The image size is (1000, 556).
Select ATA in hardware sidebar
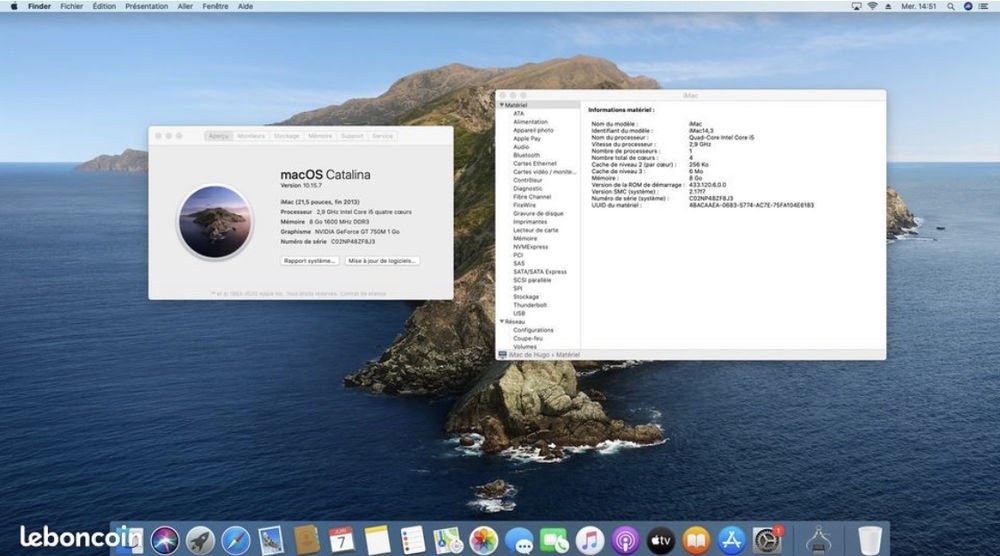(518, 113)
